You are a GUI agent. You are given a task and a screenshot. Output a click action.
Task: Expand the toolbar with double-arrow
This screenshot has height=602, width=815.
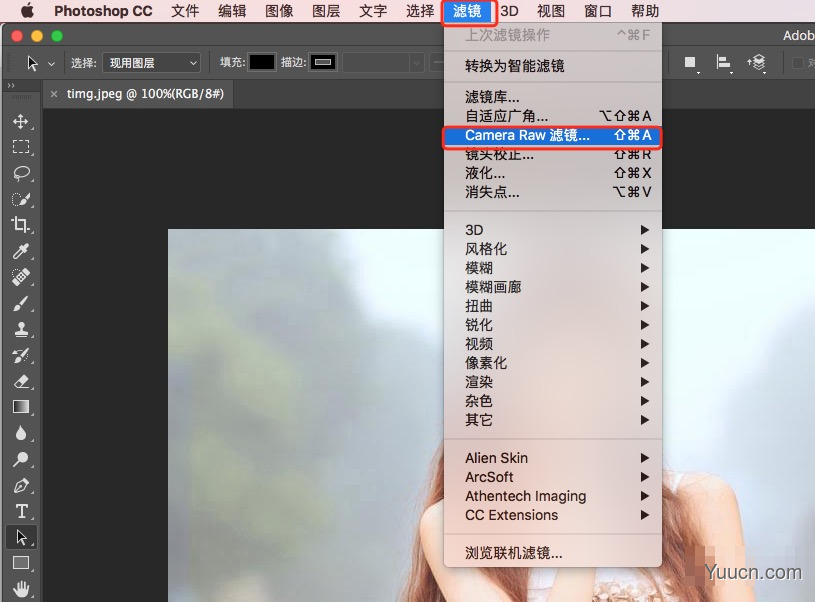tap(11, 85)
